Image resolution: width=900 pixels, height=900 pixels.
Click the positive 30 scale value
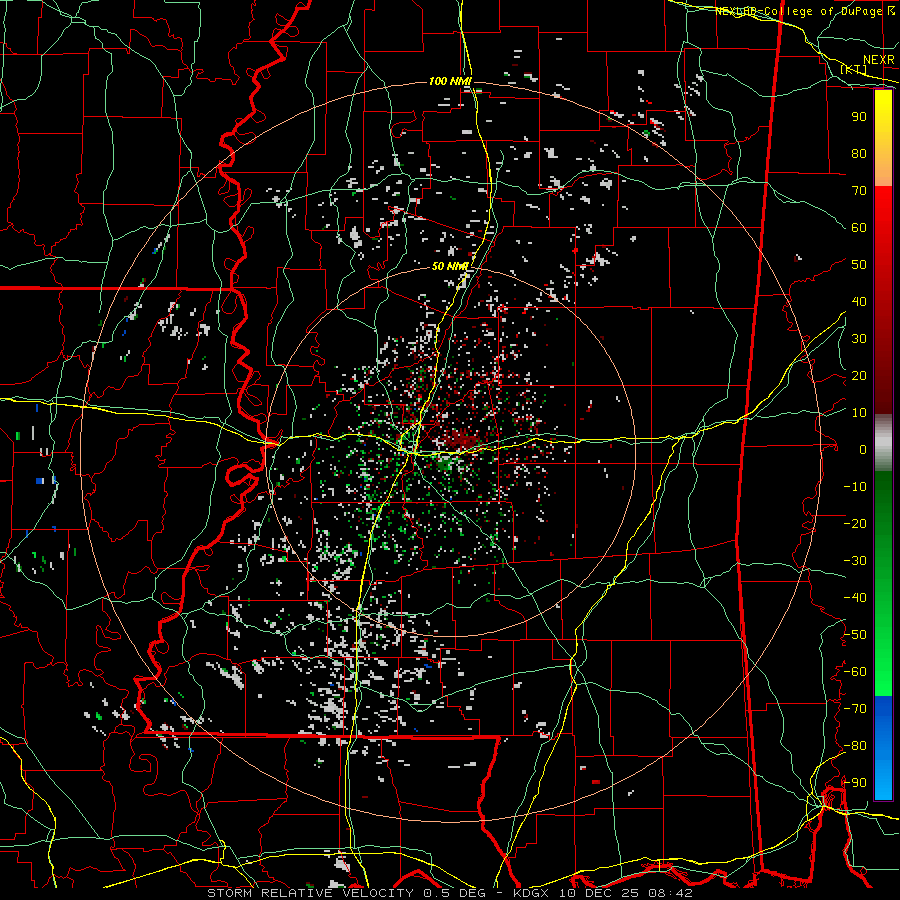click(x=859, y=339)
